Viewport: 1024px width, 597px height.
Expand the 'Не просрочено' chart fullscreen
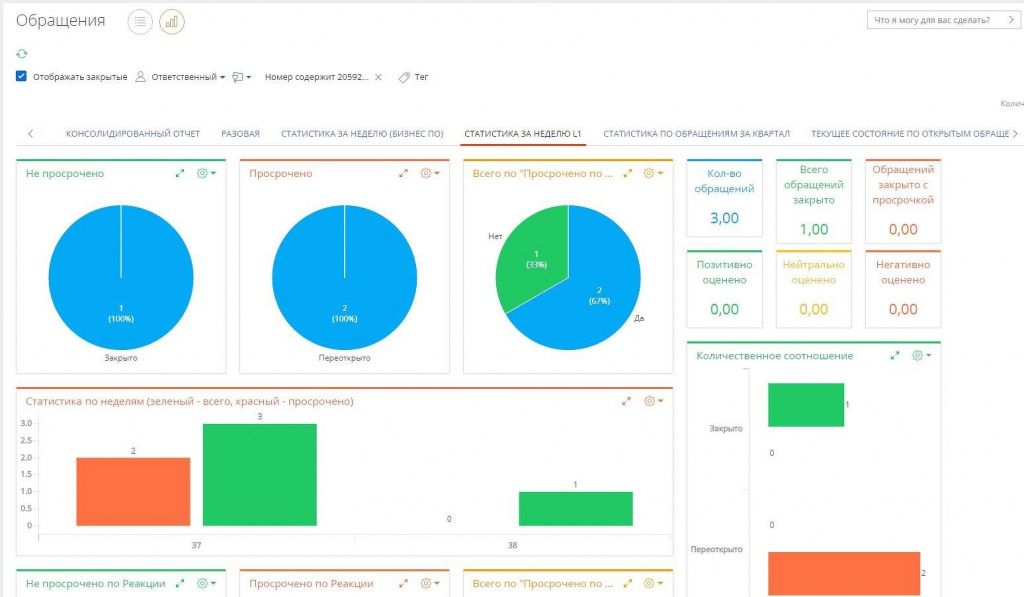180,173
